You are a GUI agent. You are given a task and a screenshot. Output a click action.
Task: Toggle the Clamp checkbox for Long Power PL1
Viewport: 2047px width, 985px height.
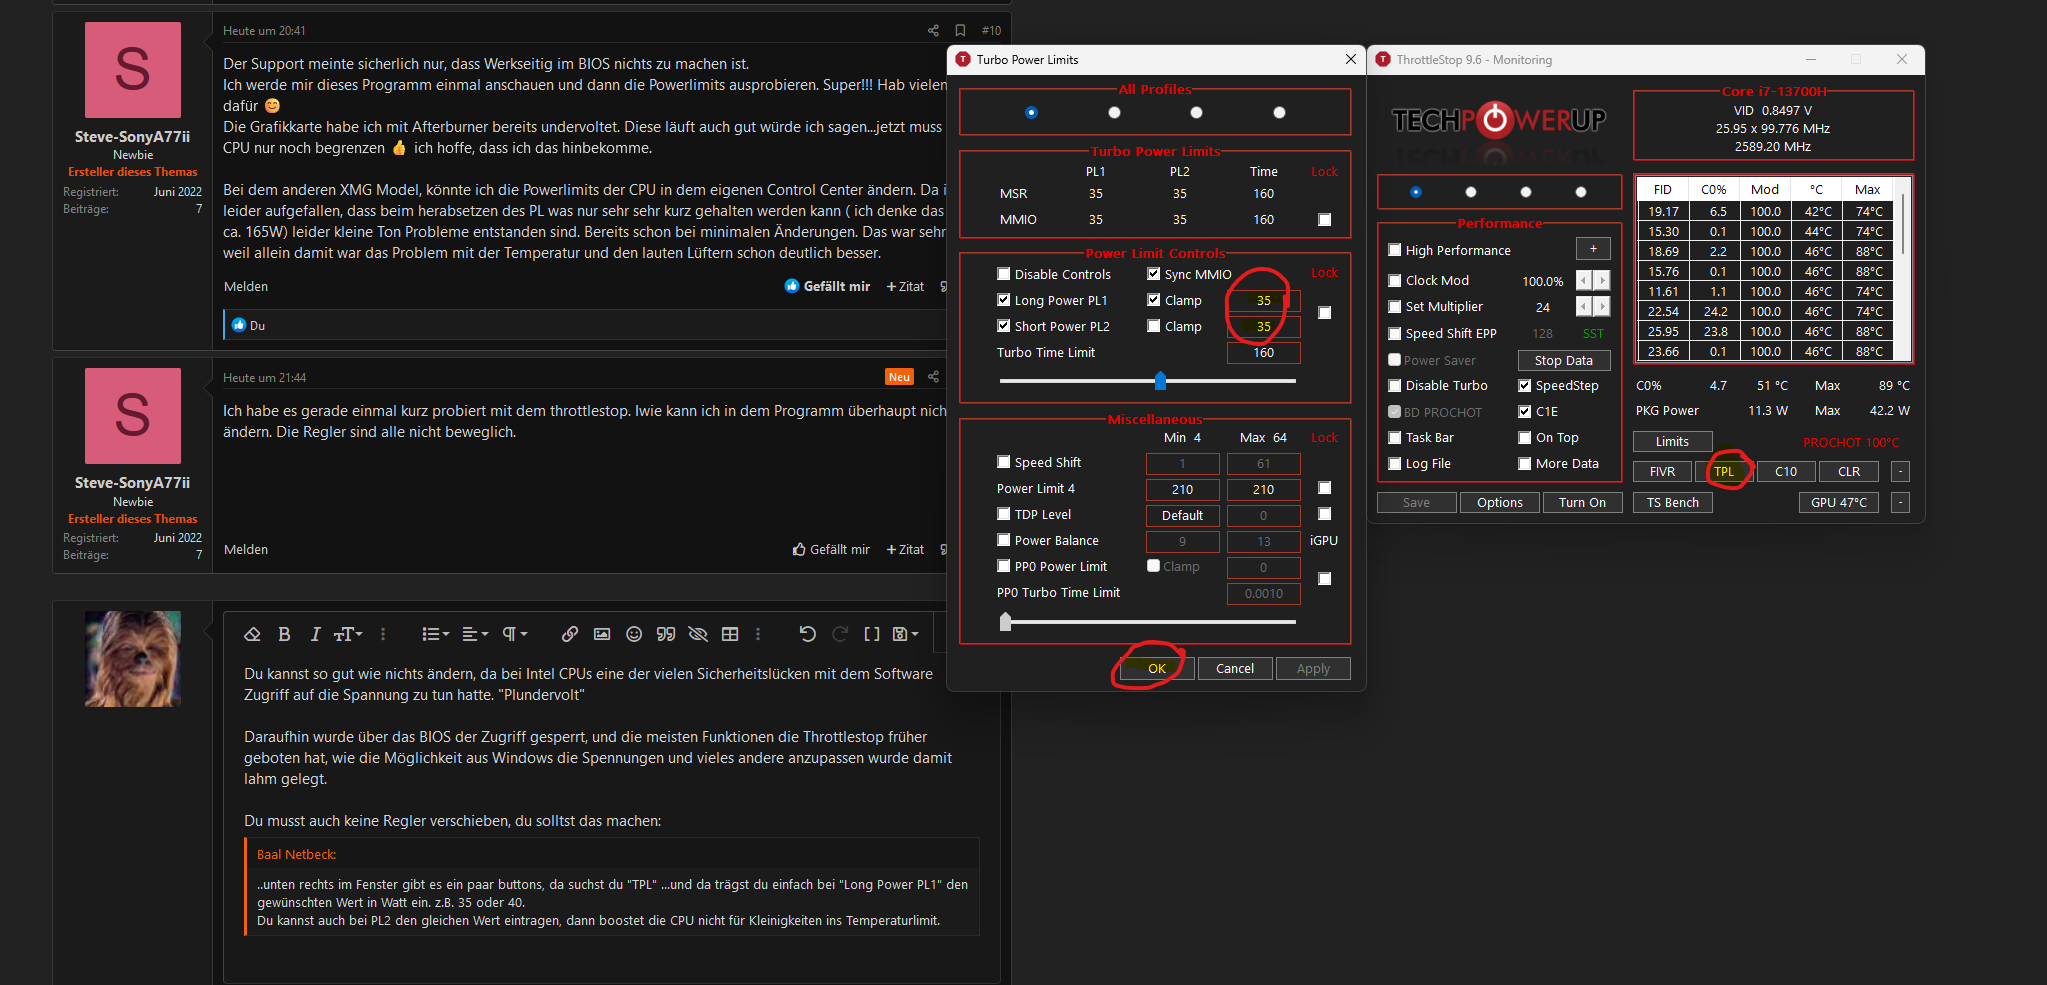(x=1154, y=300)
